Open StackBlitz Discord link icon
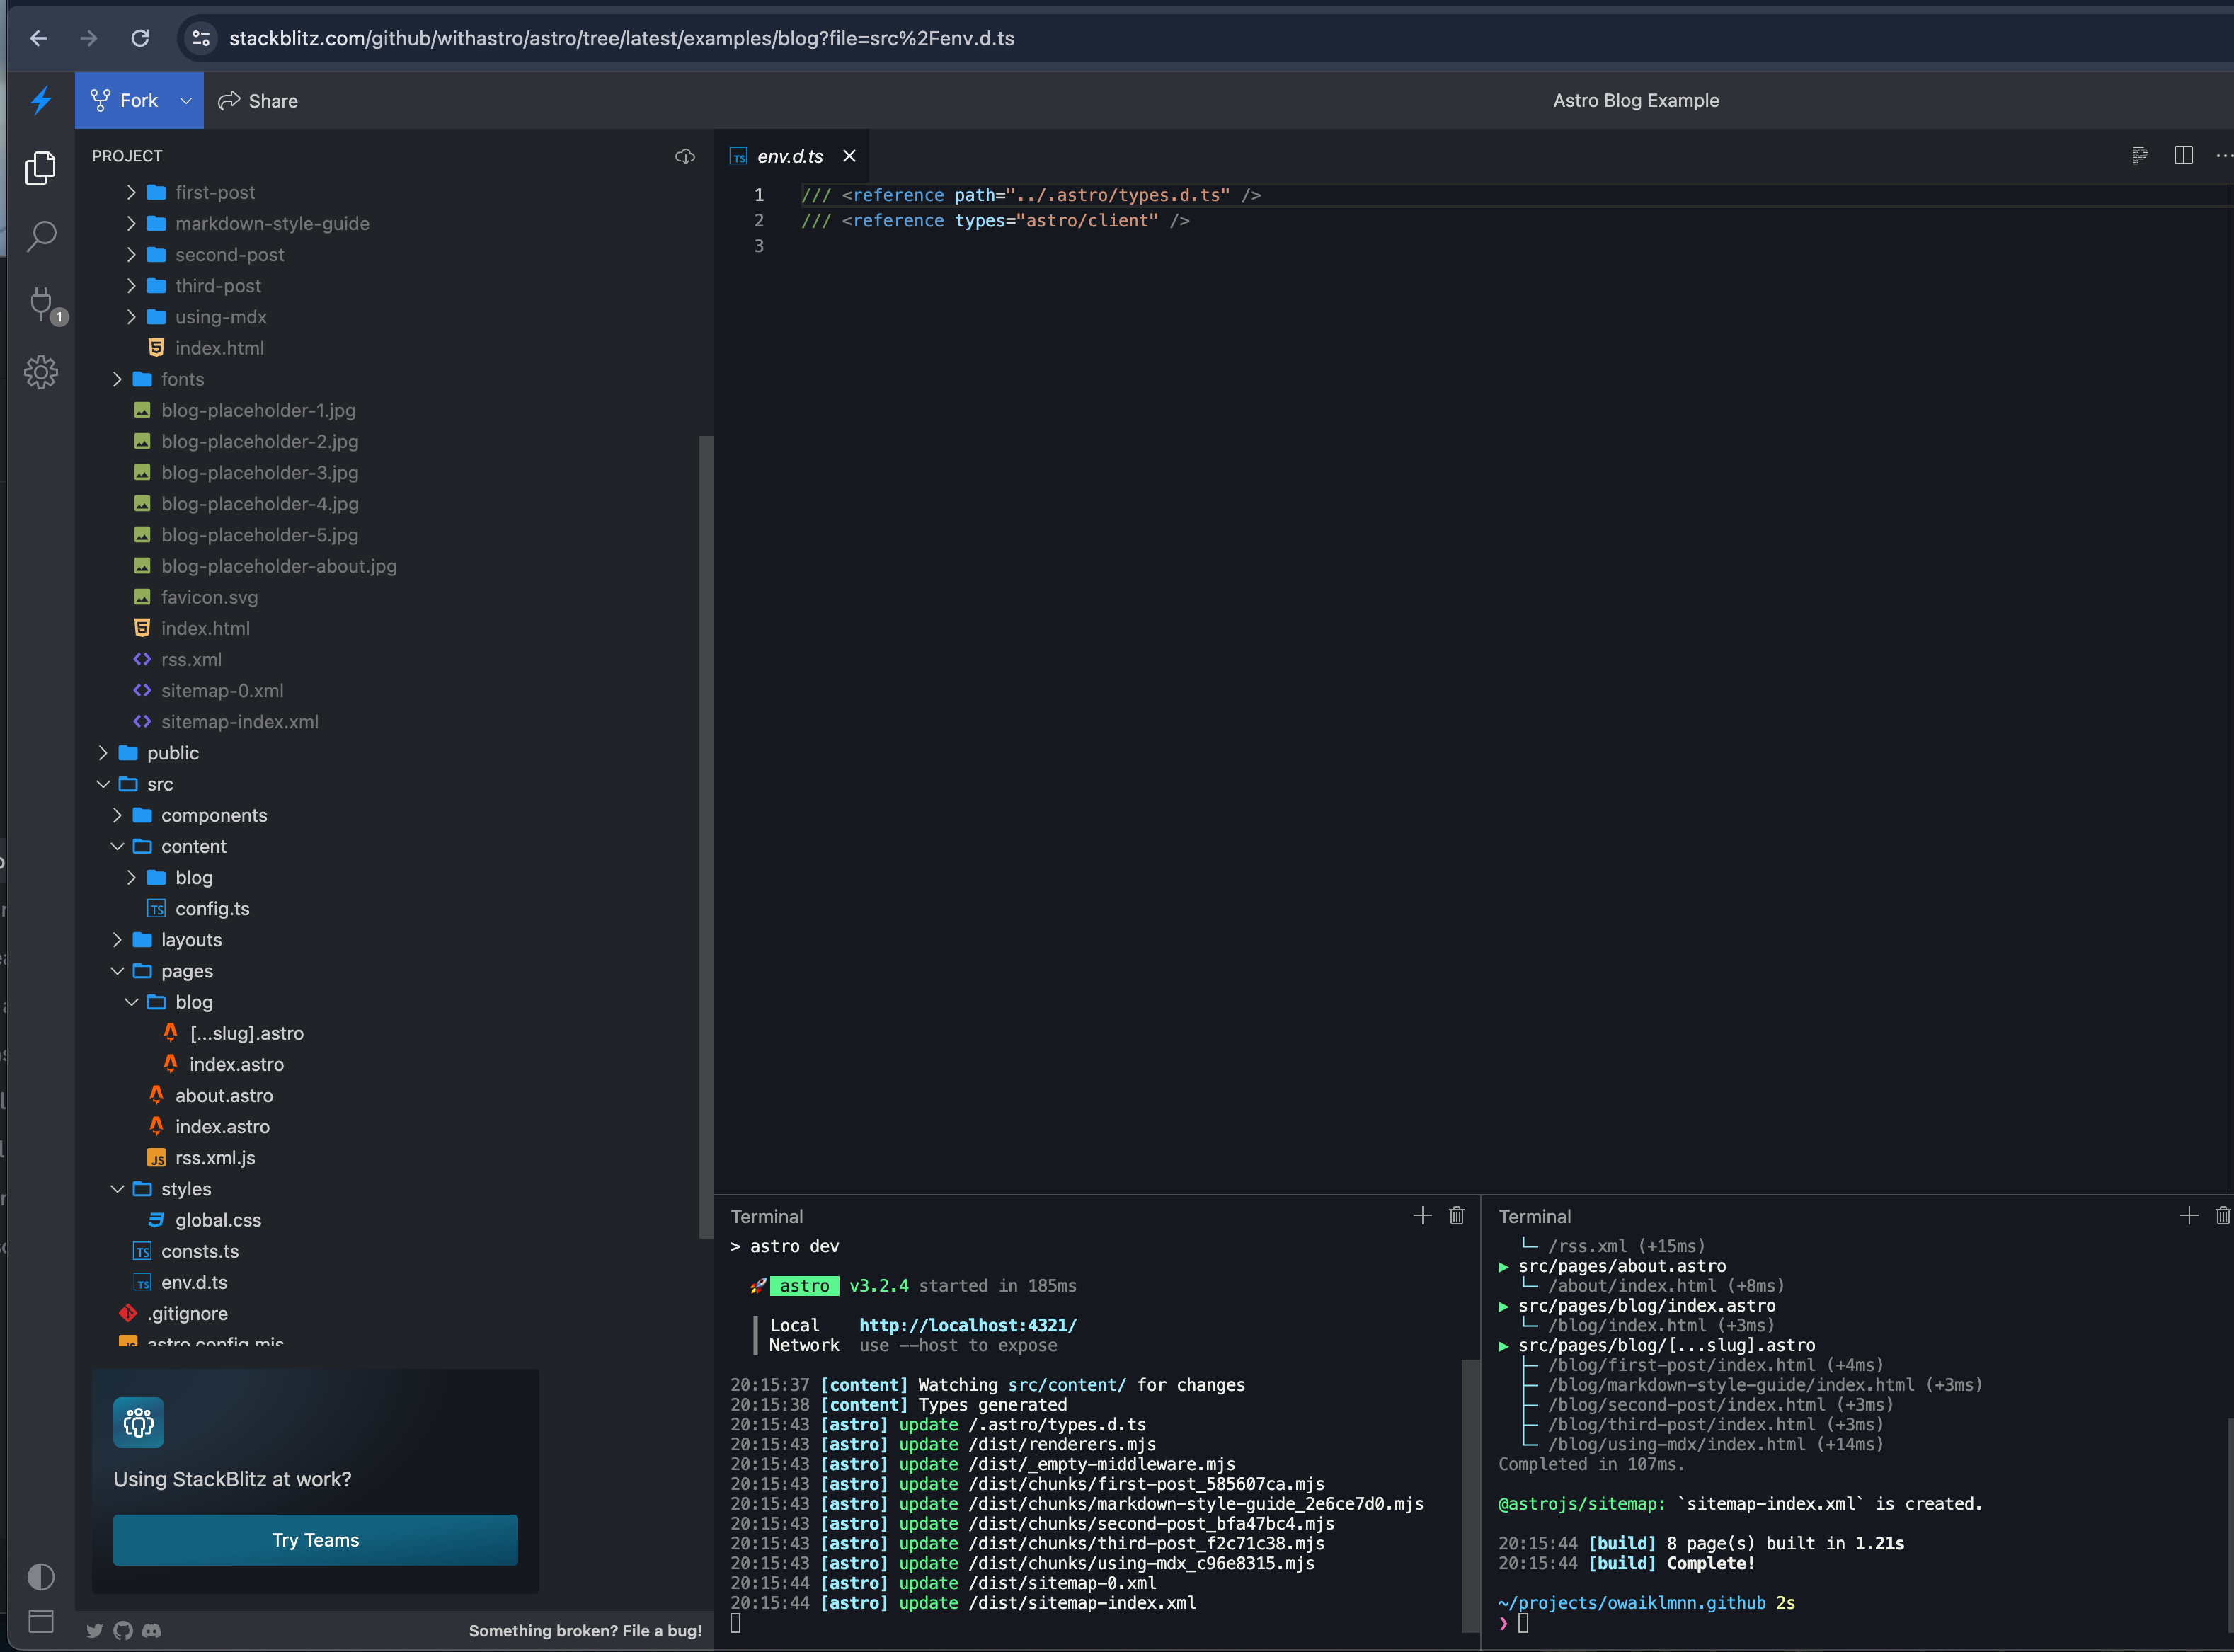This screenshot has width=2234, height=1652. [151, 1631]
